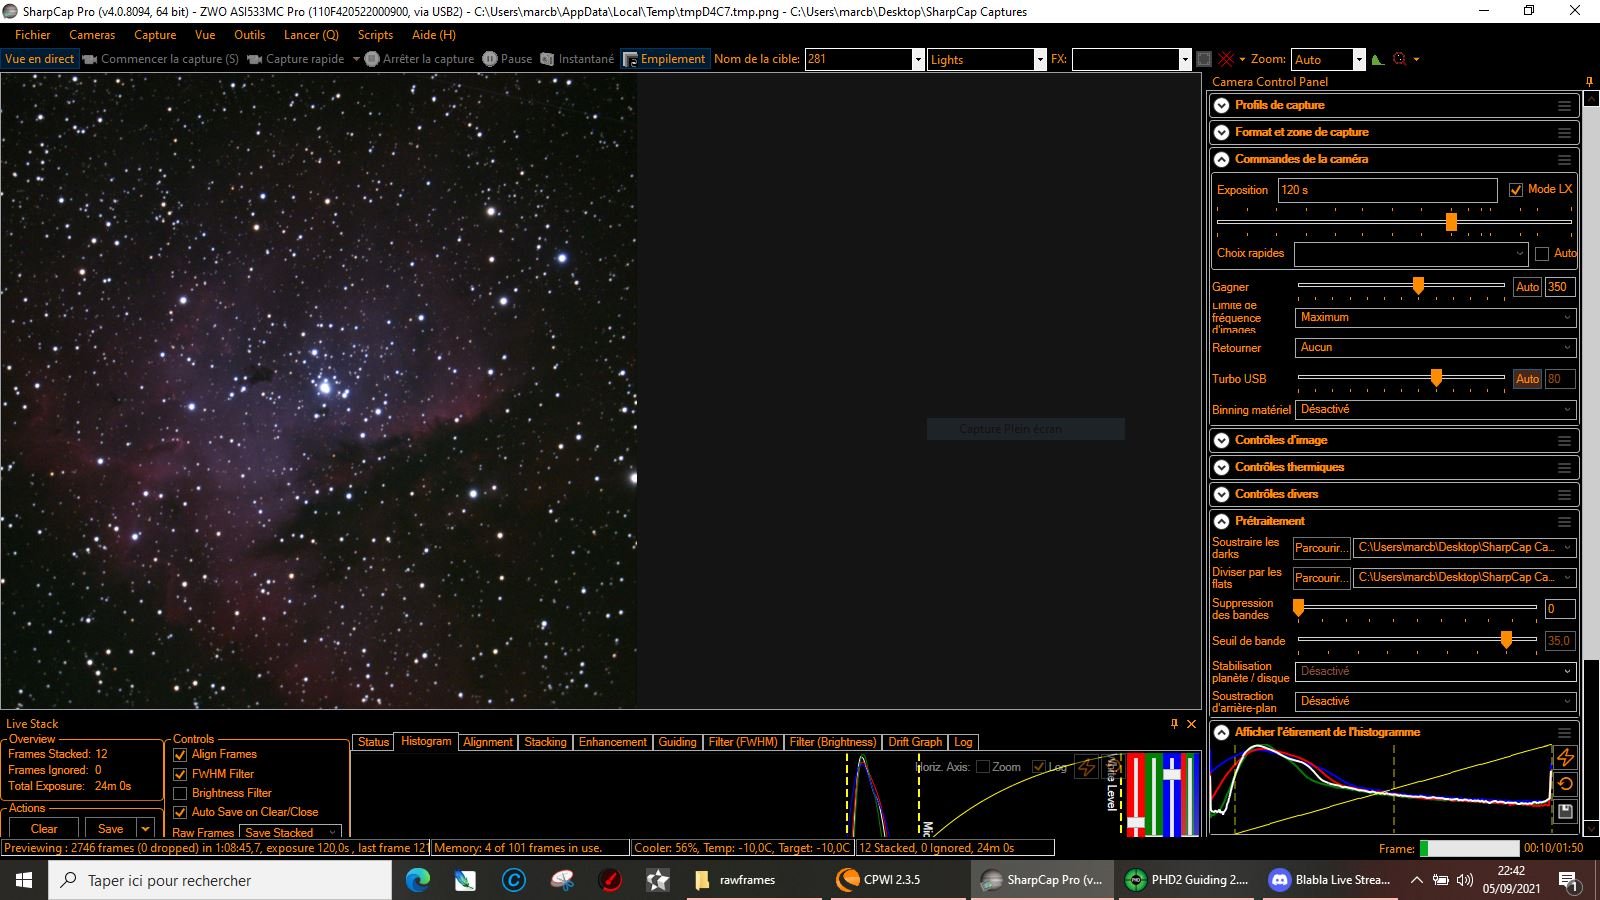Open the Prétraitement panel menu icon

(1564, 521)
